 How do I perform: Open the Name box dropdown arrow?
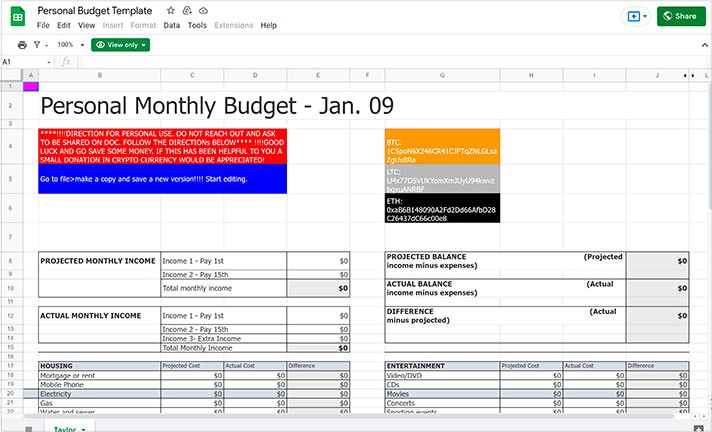click(x=49, y=62)
